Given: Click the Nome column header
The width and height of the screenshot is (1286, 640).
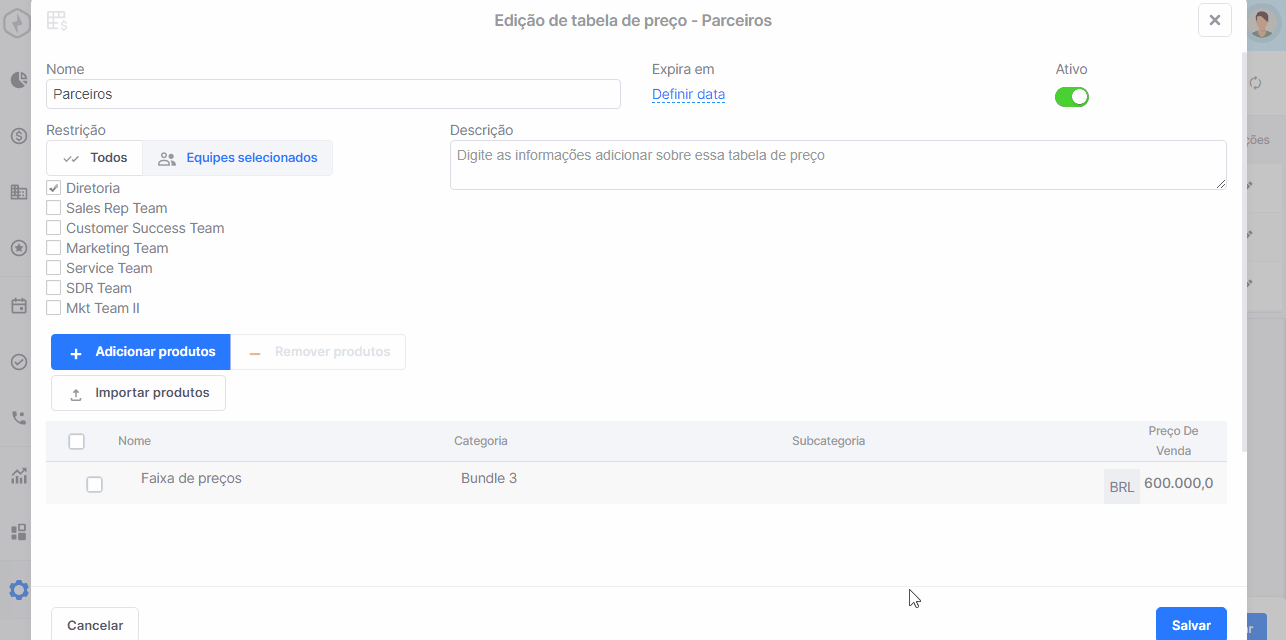Looking at the screenshot, I should pos(134,441).
